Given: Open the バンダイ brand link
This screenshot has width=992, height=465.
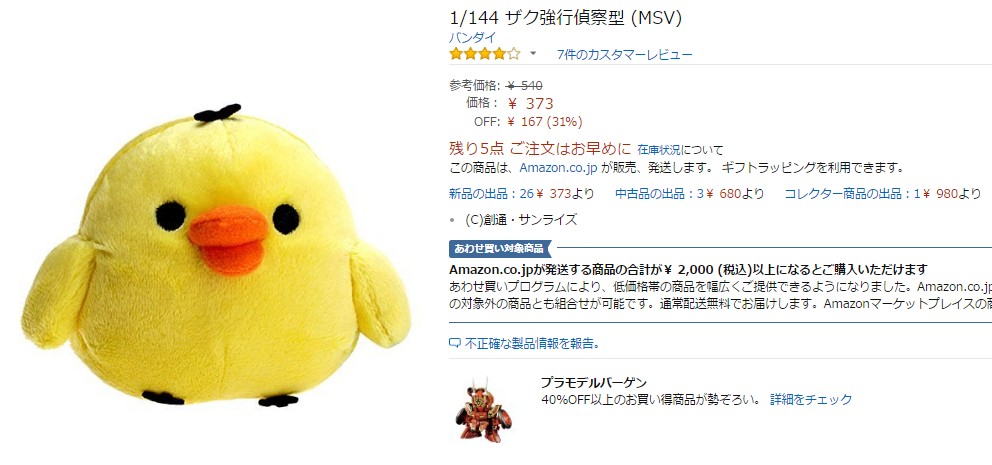Looking at the screenshot, I should tap(473, 37).
